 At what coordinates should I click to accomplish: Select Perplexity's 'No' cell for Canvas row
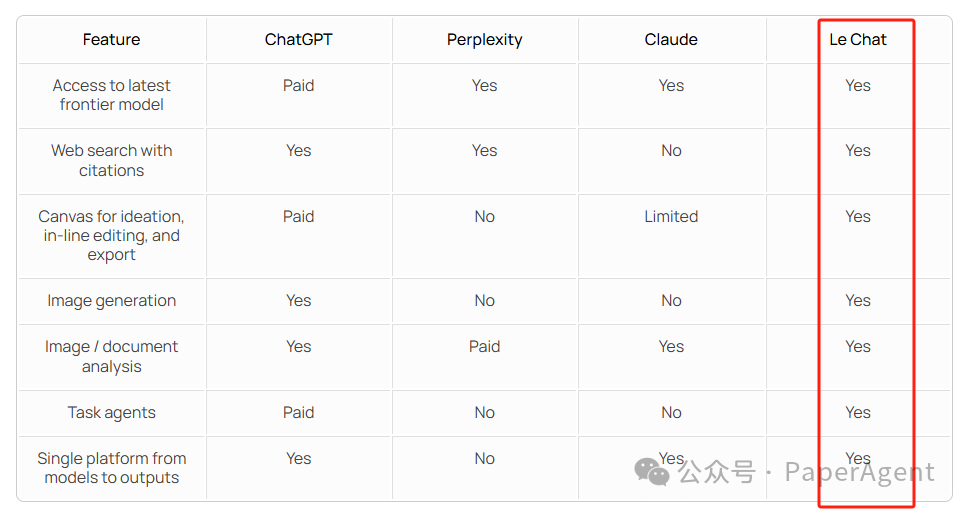[484, 217]
